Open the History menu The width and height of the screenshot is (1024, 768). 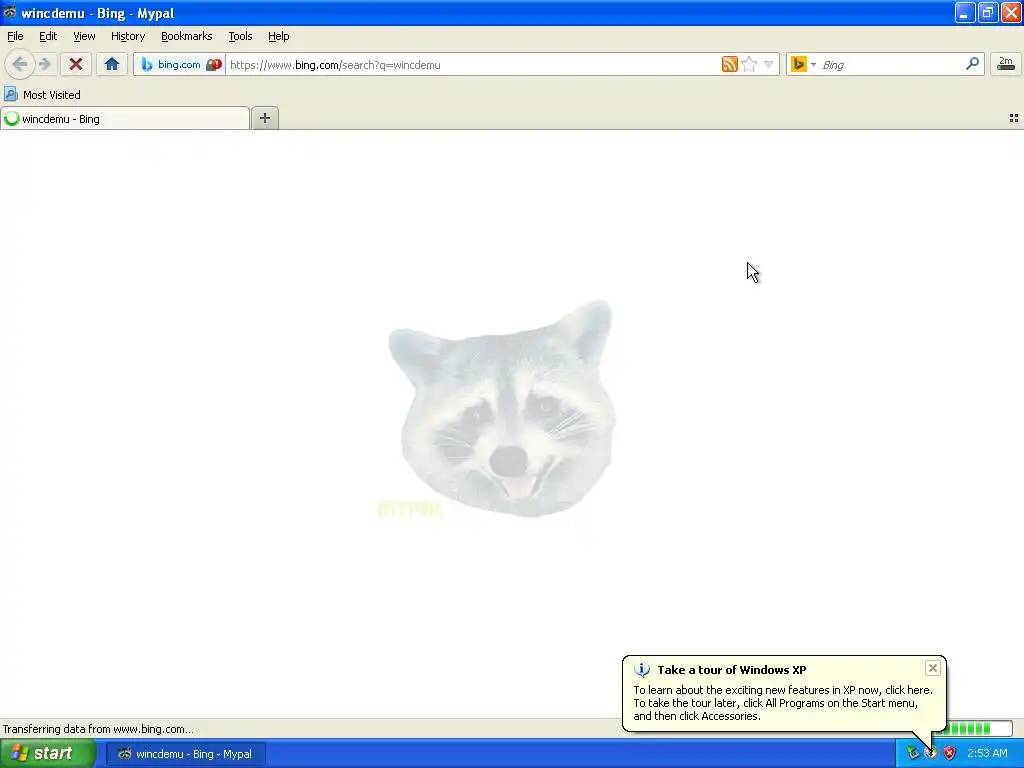128,36
